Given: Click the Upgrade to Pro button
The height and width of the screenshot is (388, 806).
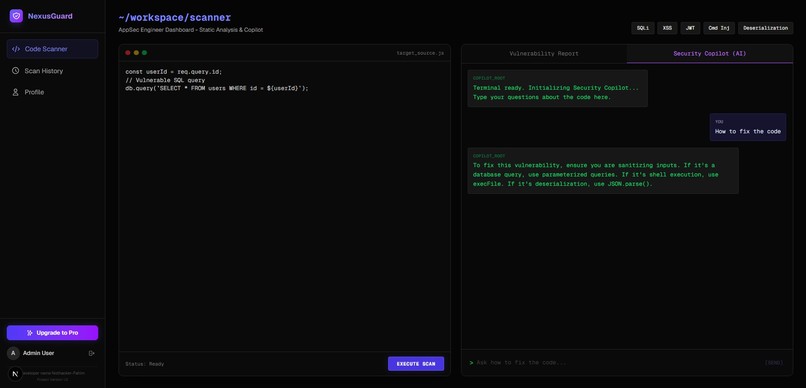Looking at the screenshot, I should pyautogui.click(x=52, y=332).
